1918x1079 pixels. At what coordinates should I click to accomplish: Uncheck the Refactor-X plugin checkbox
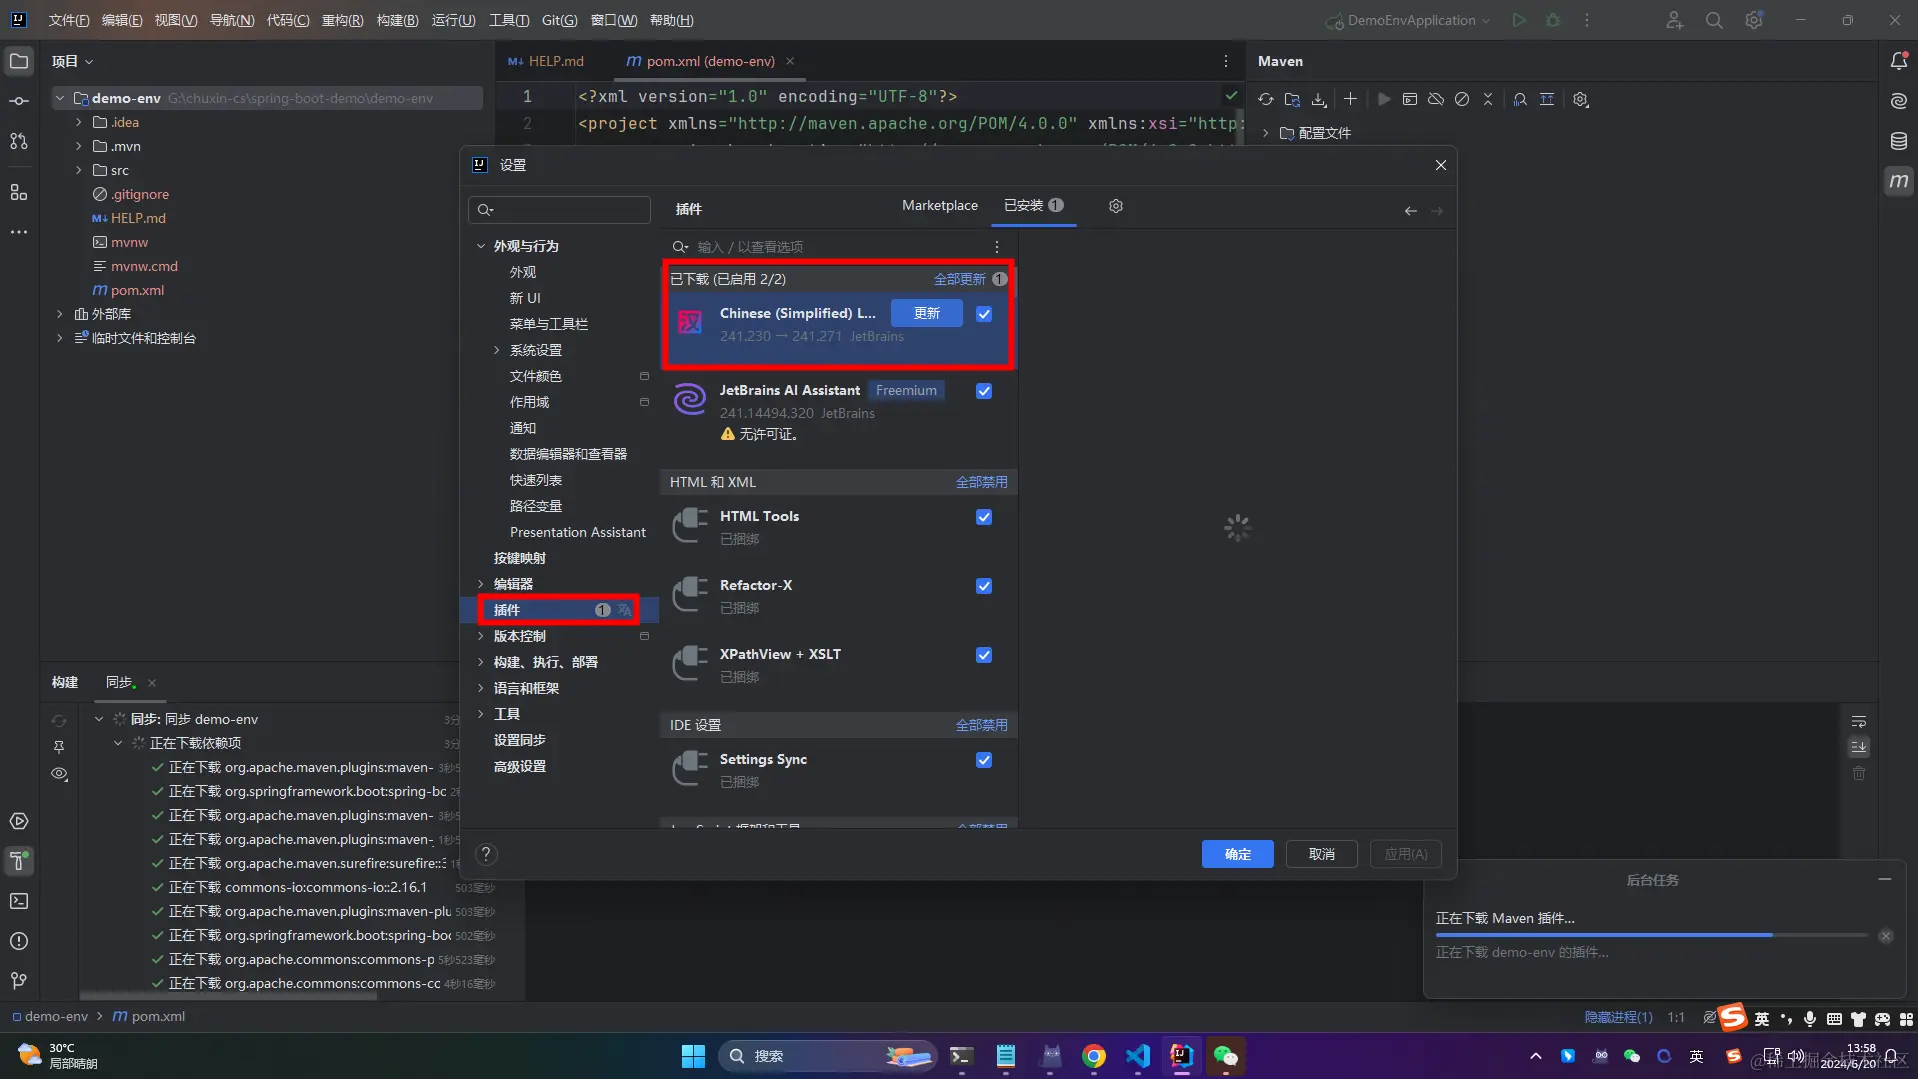(984, 586)
